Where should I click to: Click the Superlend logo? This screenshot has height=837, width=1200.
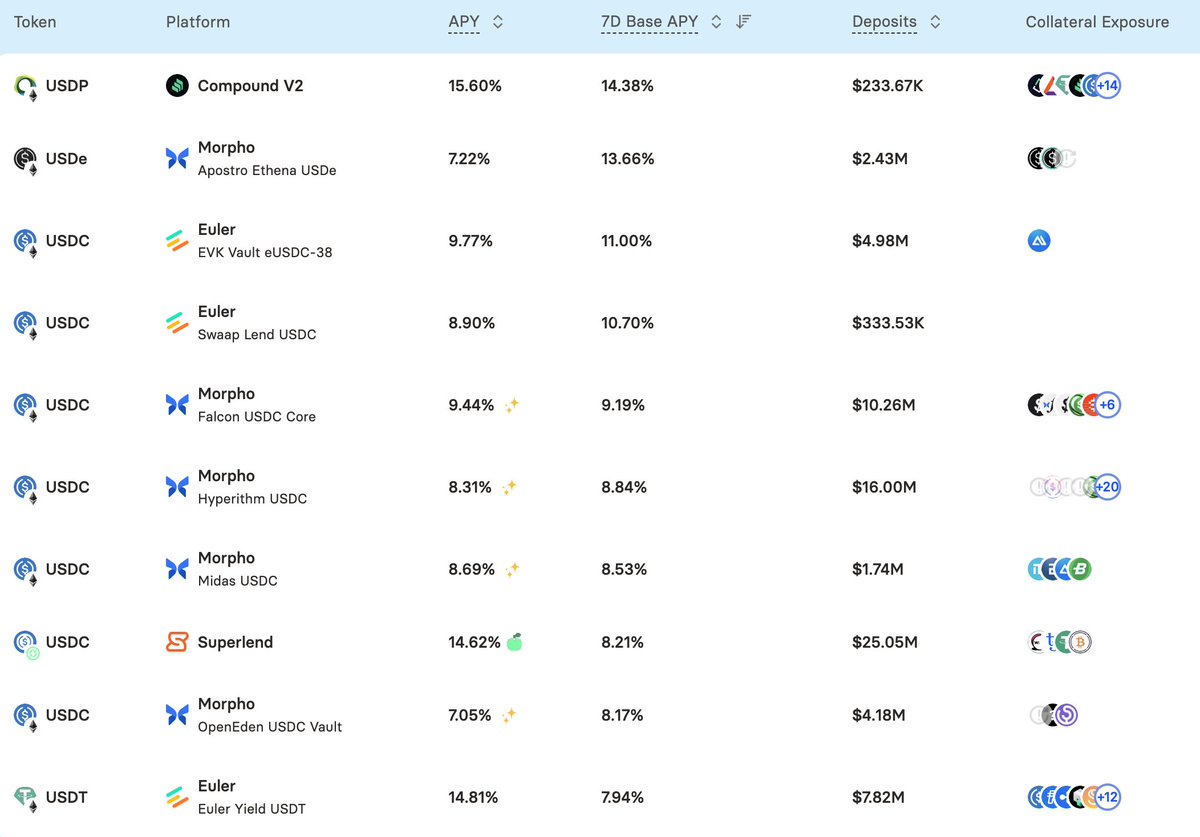click(177, 642)
